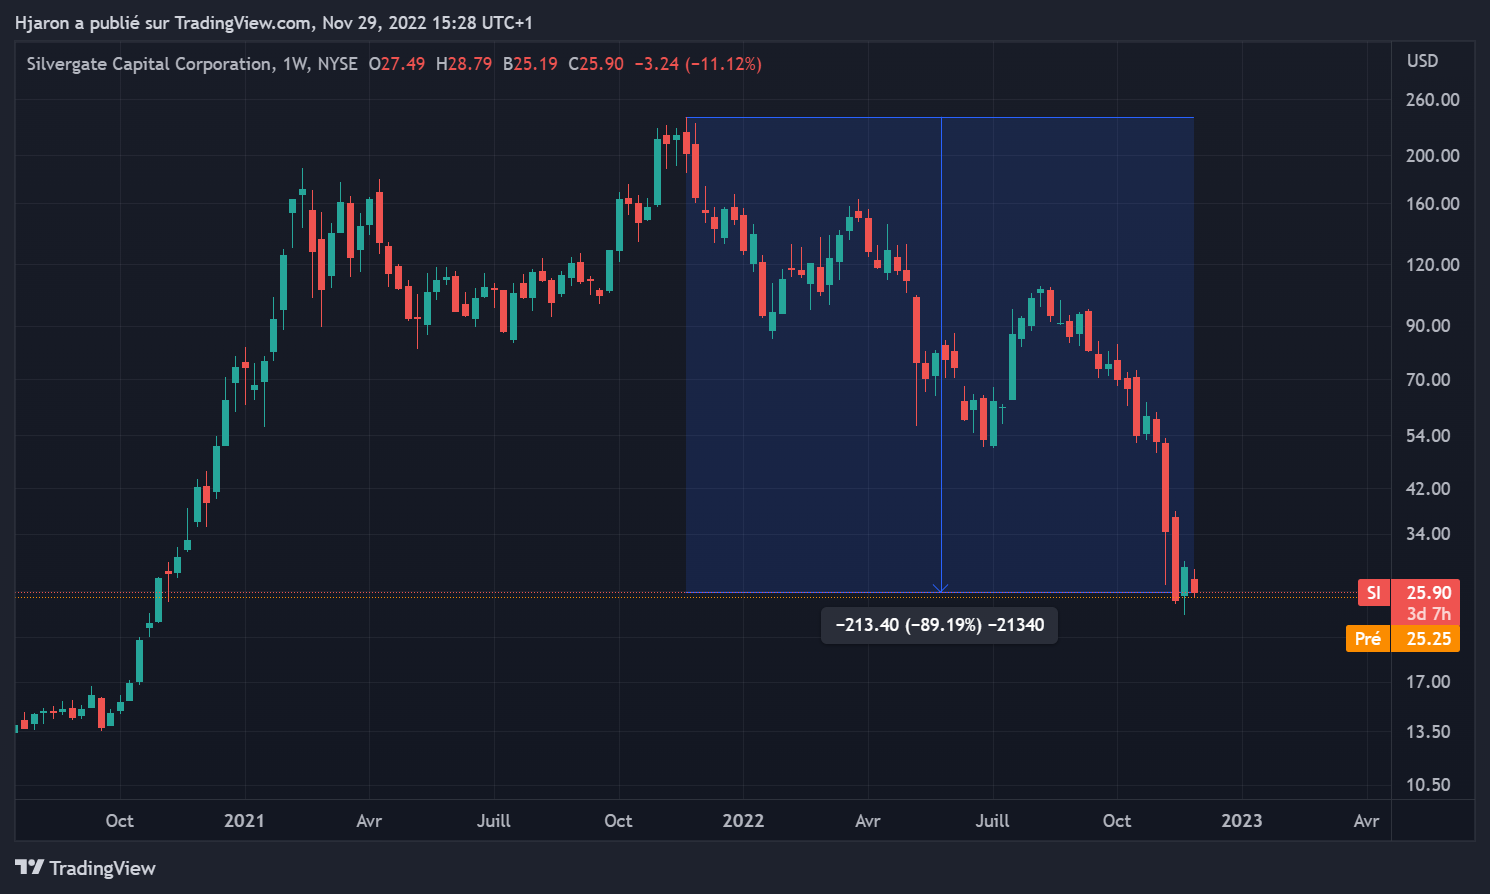Click the NYSE exchange label
1490x894 pixels.
pos(337,64)
